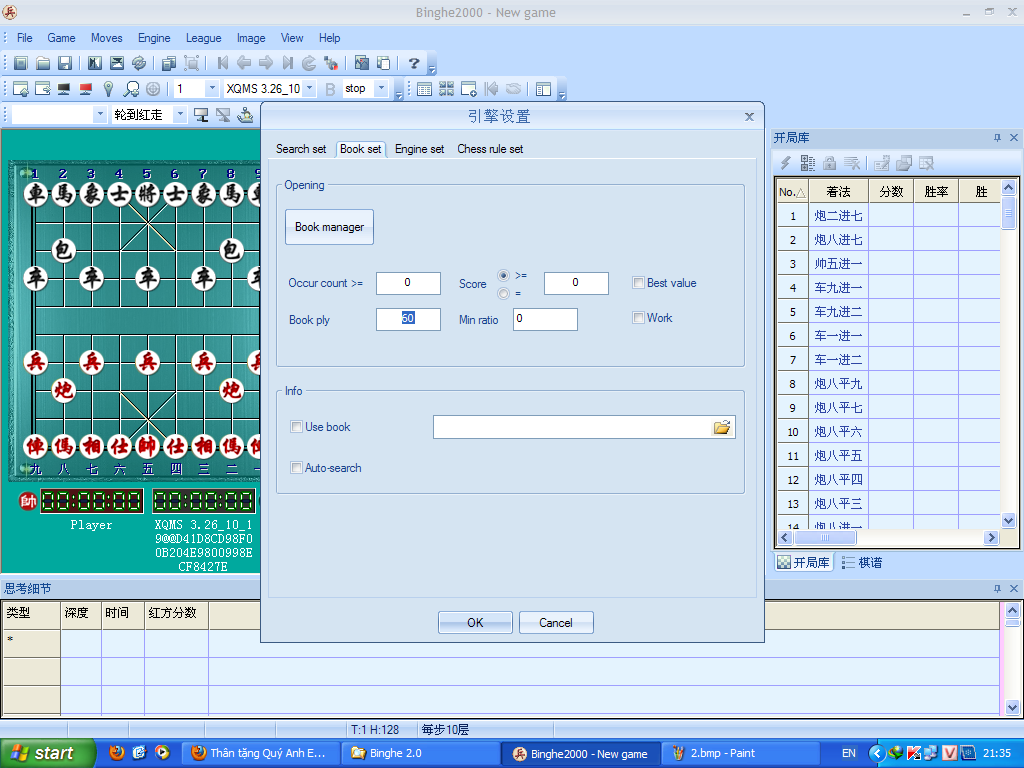The height and width of the screenshot is (768, 1024).
Task: Open the League menu
Action: [204, 38]
